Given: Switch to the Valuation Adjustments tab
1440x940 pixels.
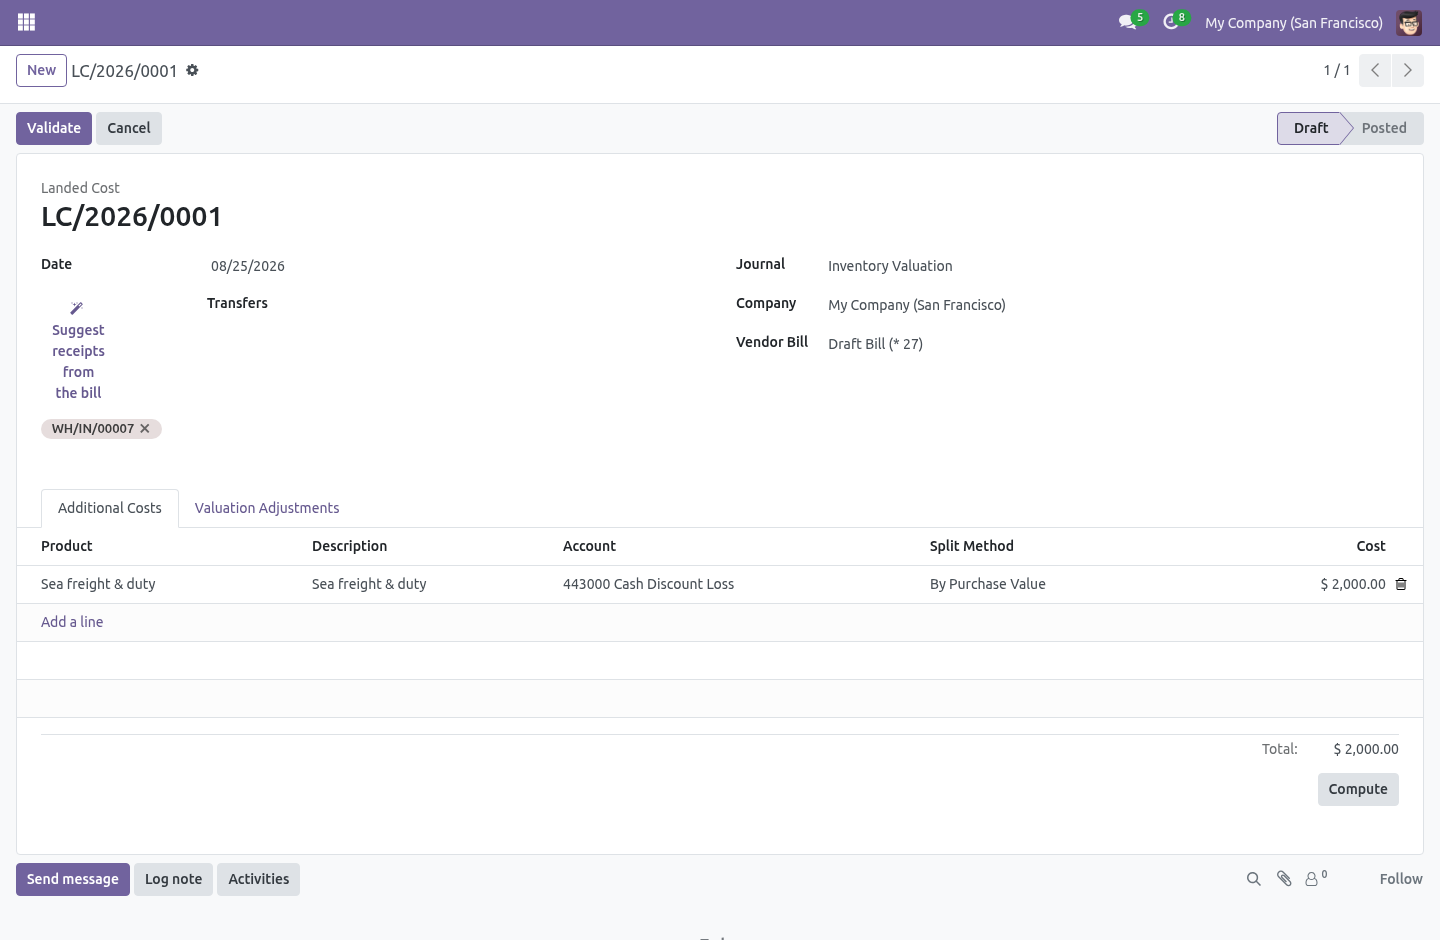Looking at the screenshot, I should [x=267, y=508].
